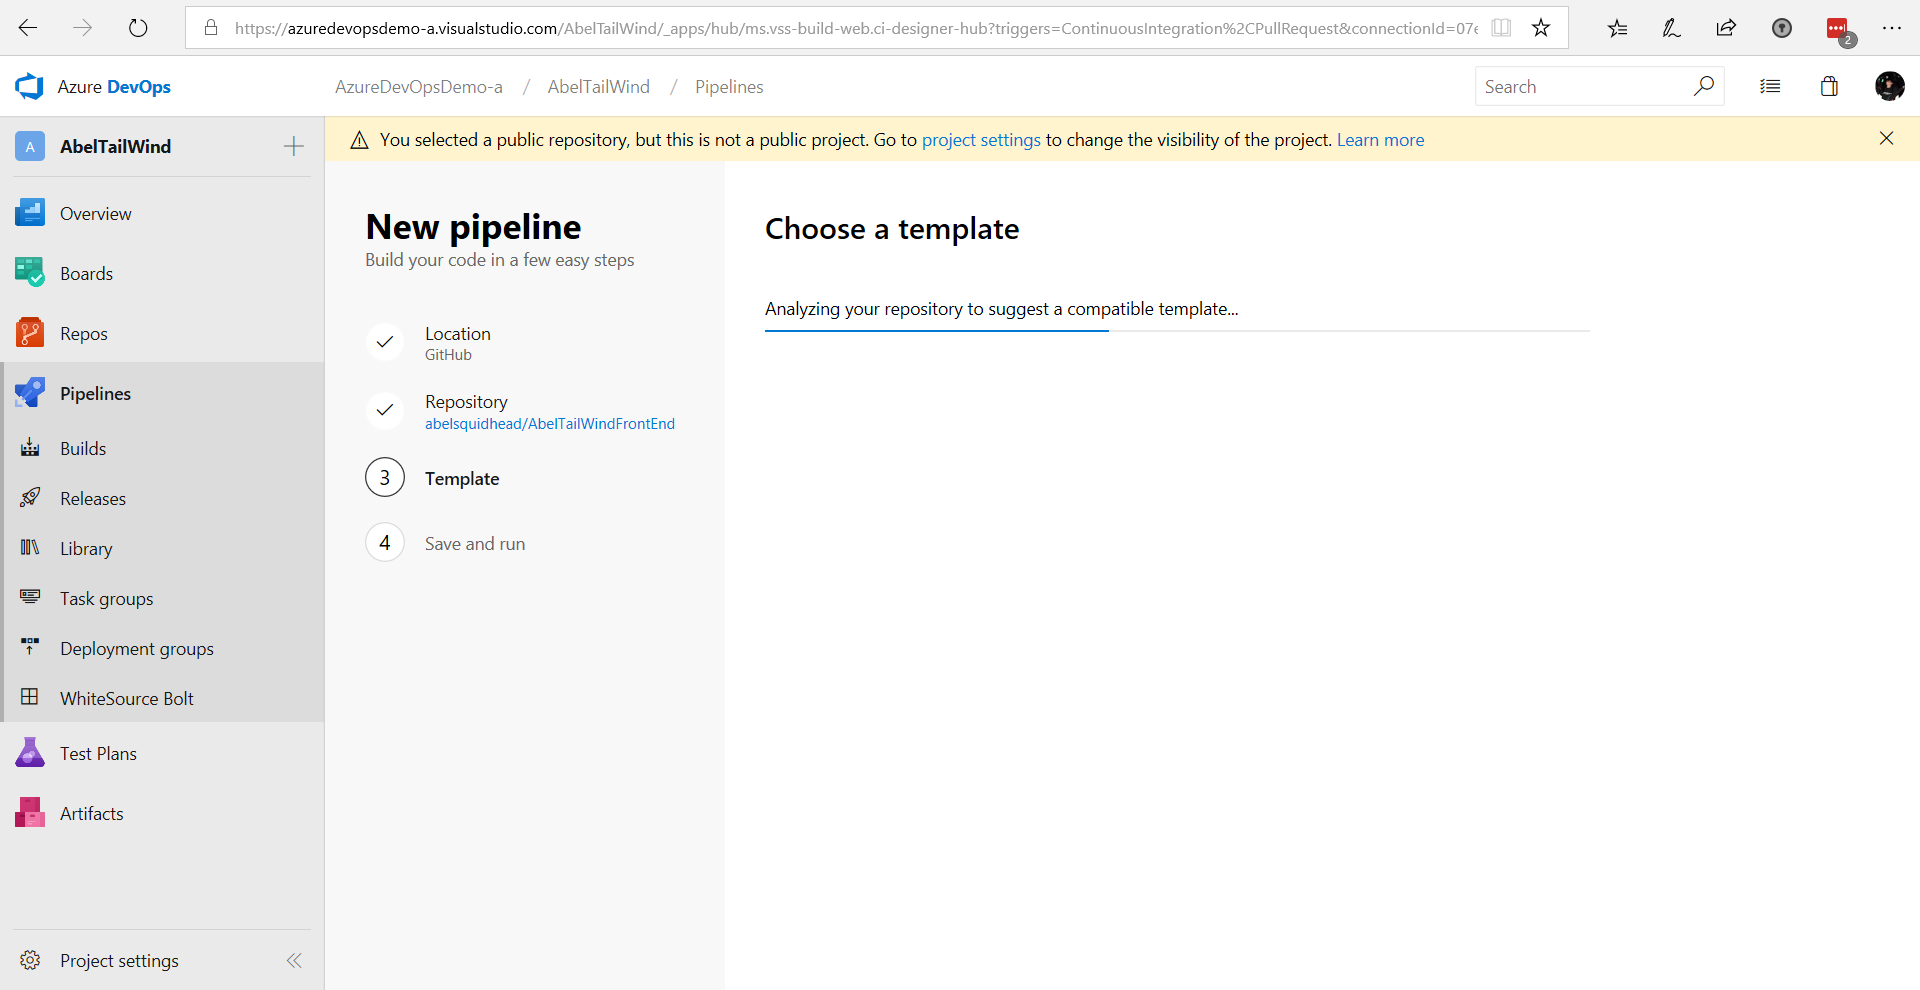
Task: Click the repository analysis progress bar
Action: [x=1177, y=330]
